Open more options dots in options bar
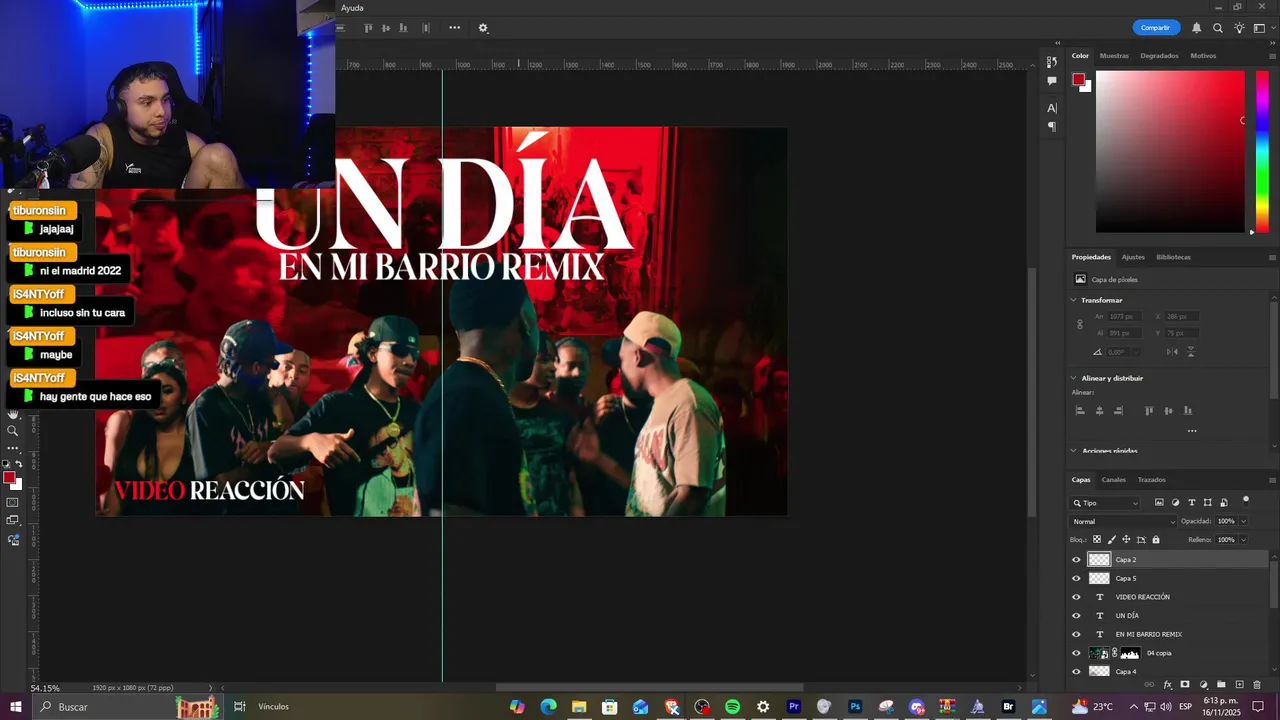 click(454, 28)
